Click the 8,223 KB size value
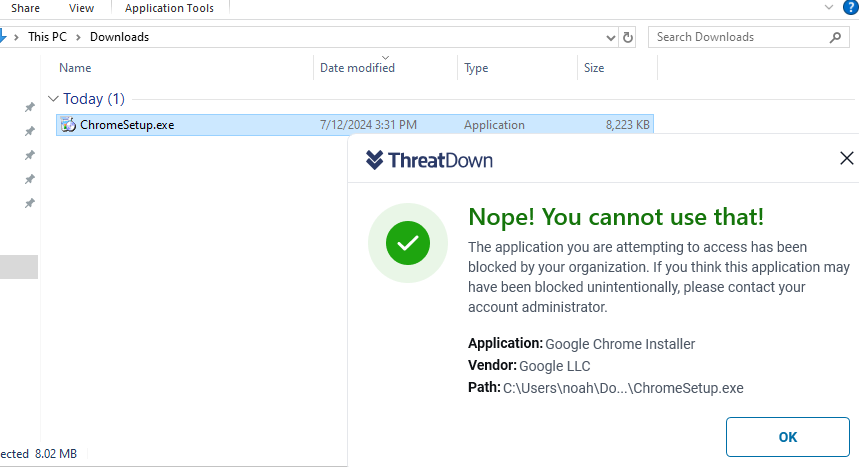This screenshot has height=467, width=859. coord(627,125)
